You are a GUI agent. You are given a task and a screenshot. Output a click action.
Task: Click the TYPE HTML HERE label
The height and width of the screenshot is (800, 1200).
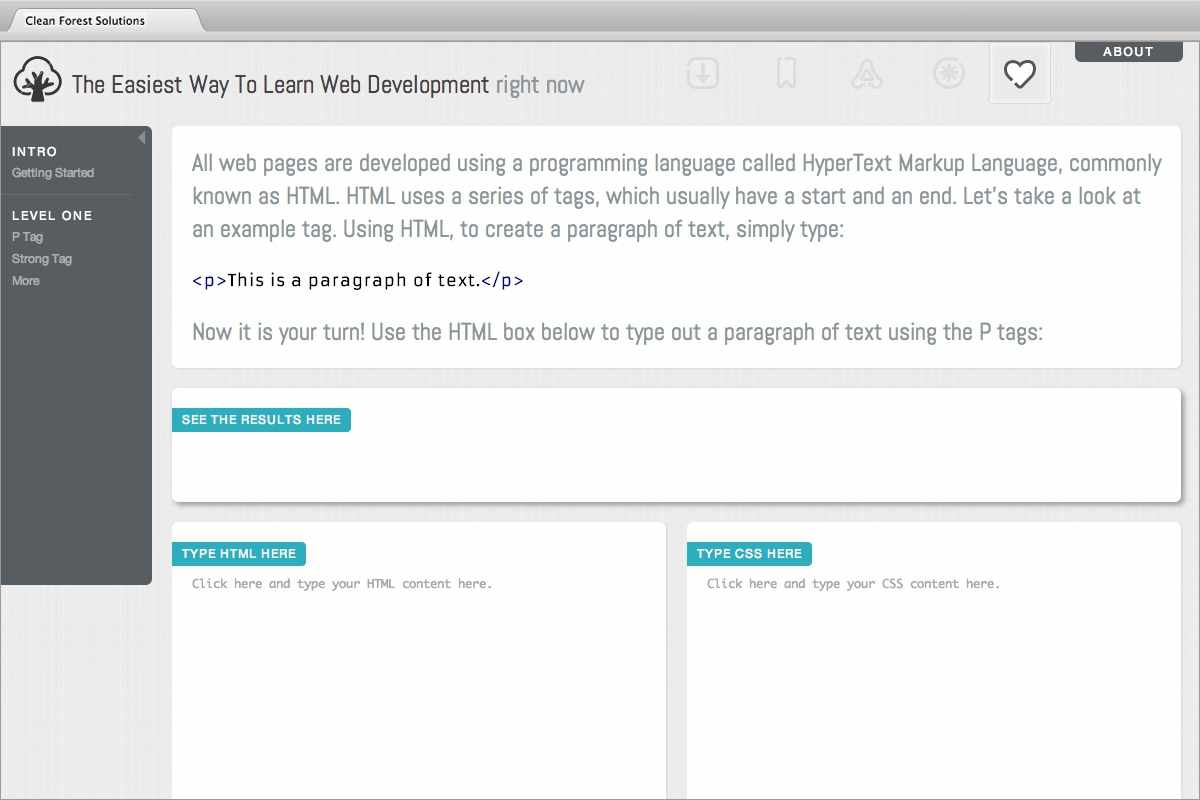pyautogui.click(x=239, y=554)
